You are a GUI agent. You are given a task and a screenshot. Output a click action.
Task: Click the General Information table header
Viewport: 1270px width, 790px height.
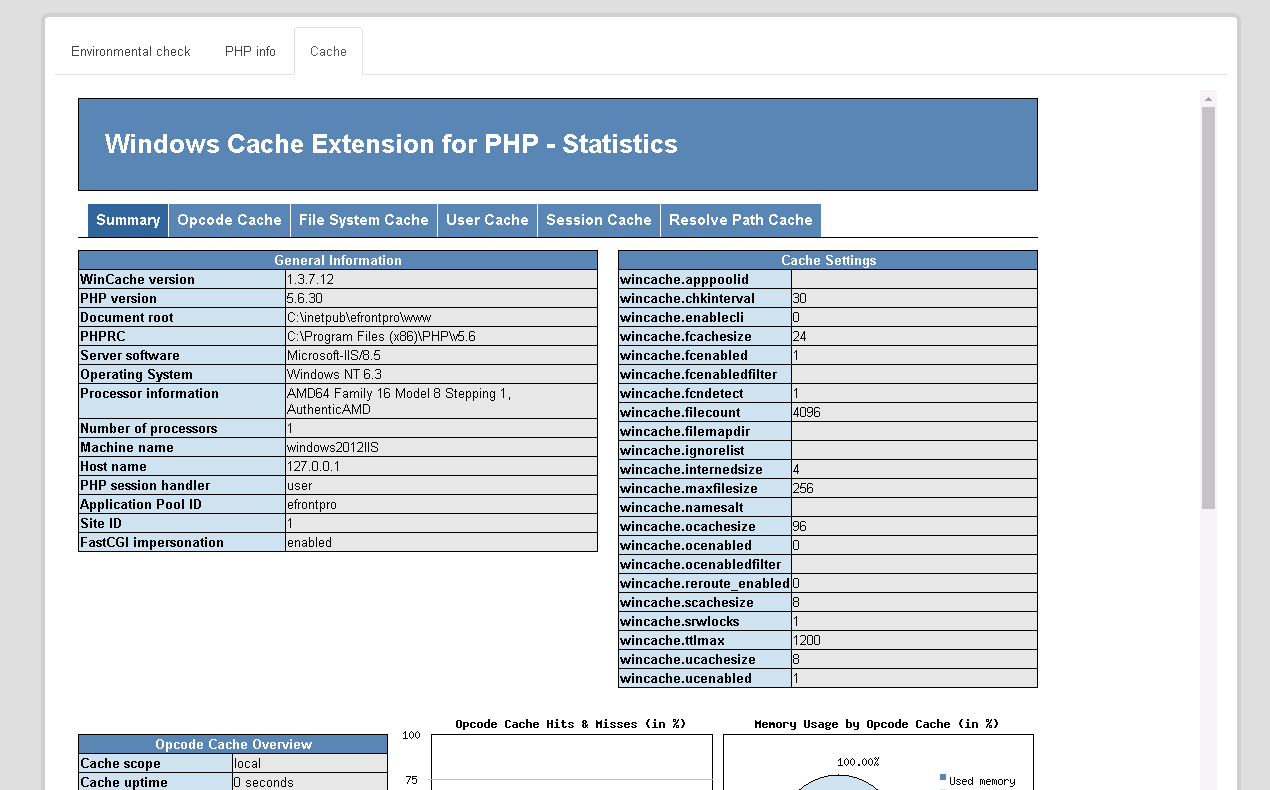(338, 260)
